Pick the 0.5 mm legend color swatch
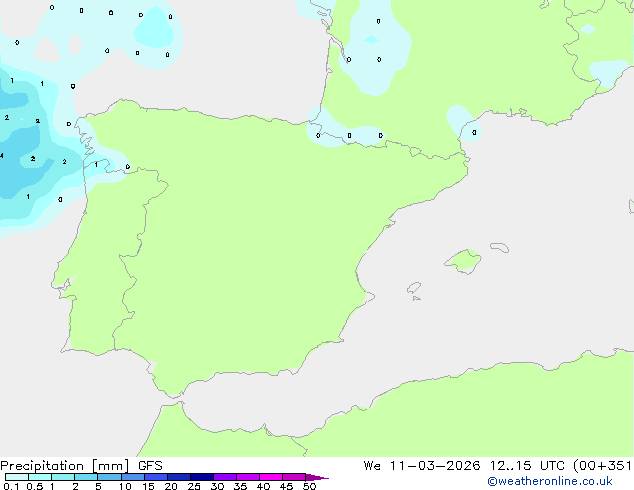 point(40,477)
